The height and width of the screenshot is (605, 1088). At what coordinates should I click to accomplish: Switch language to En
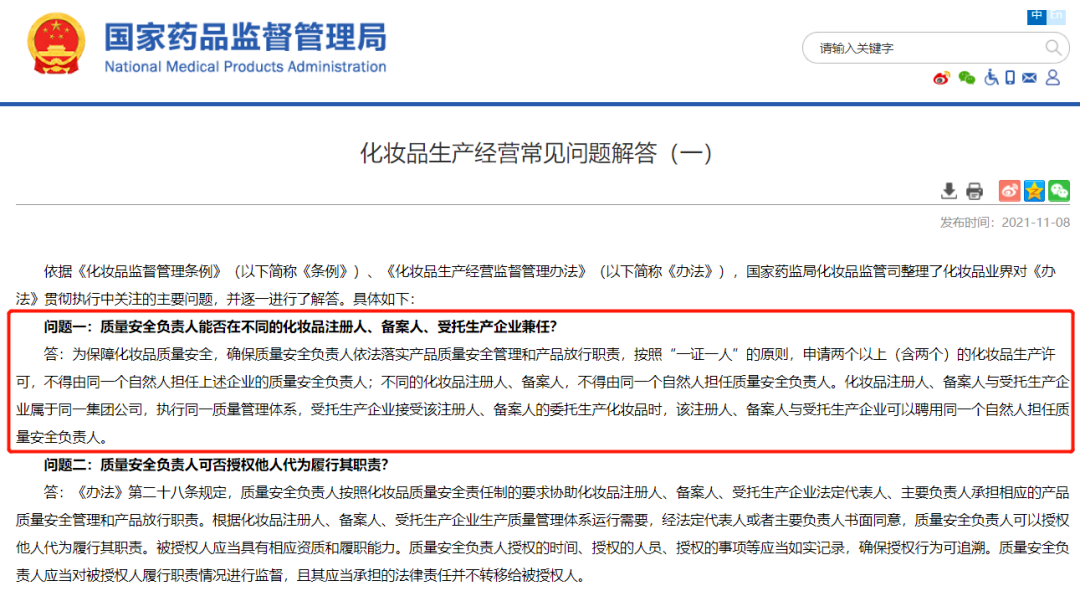(1057, 16)
